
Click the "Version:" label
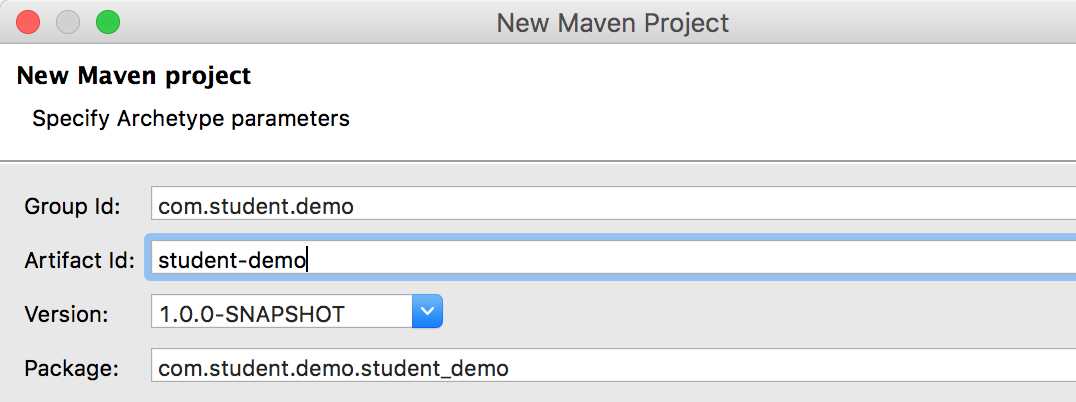click(67, 314)
